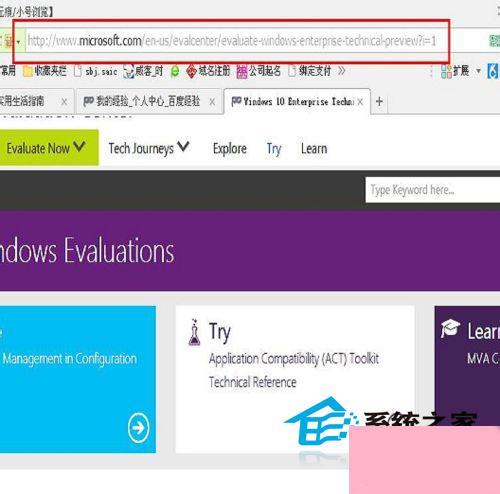Image resolution: width=500 pixels, height=494 pixels.
Task: Open the 公司起名 bookmark
Action: pos(259,71)
